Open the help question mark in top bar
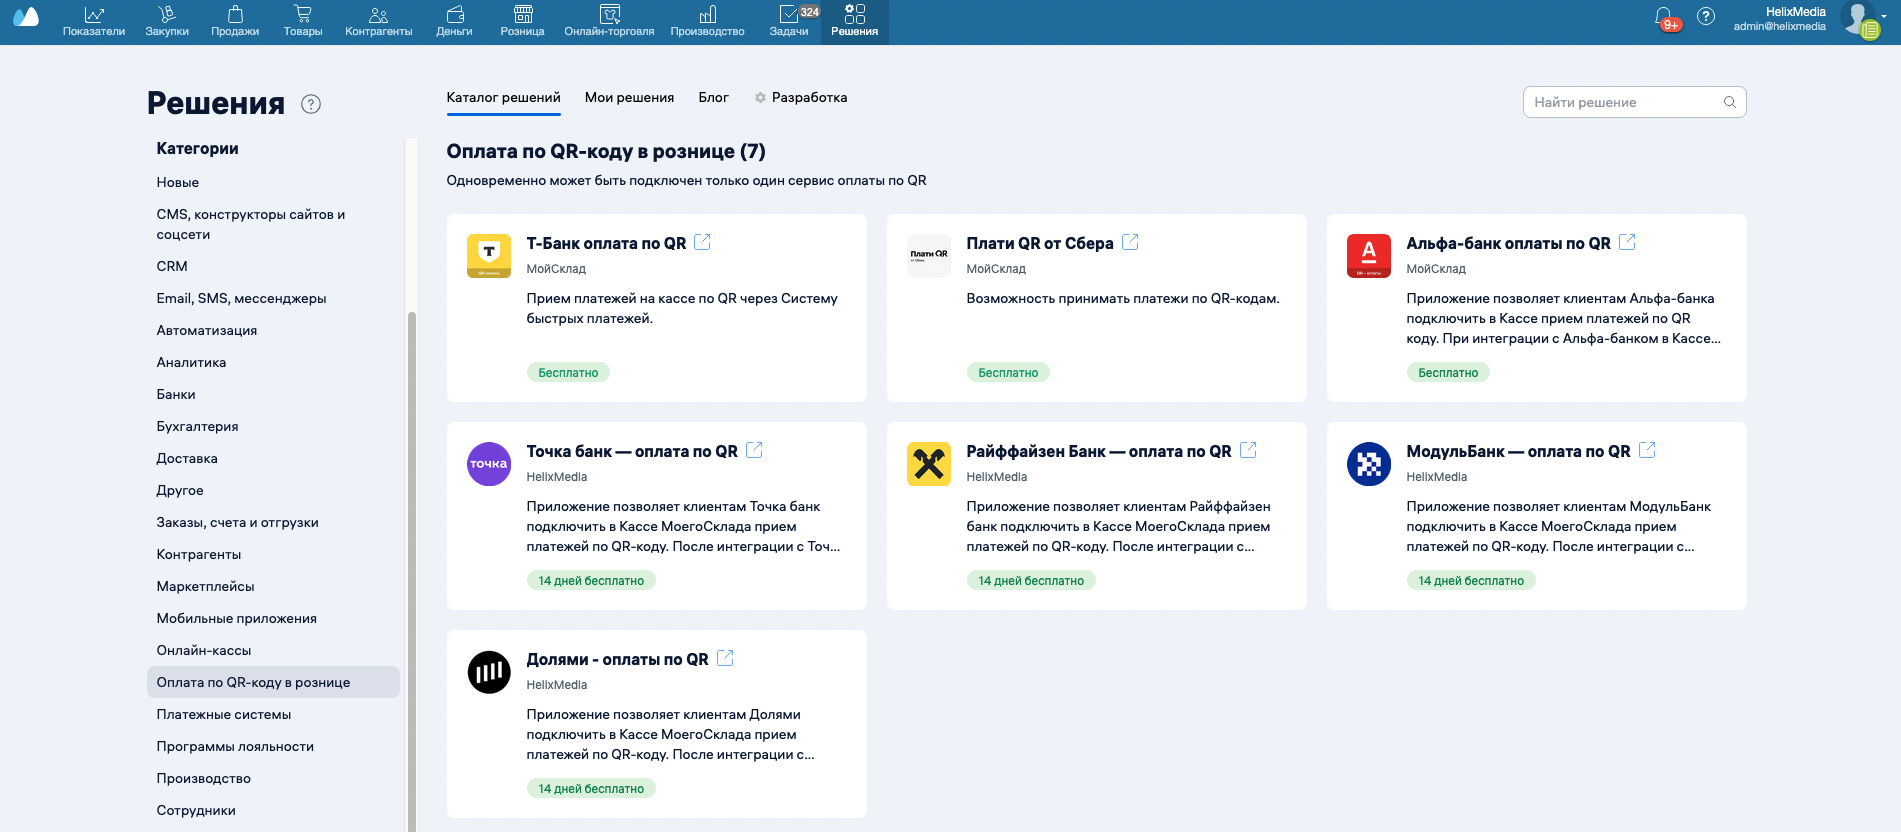Screen dimensions: 1901x832 click(1706, 16)
